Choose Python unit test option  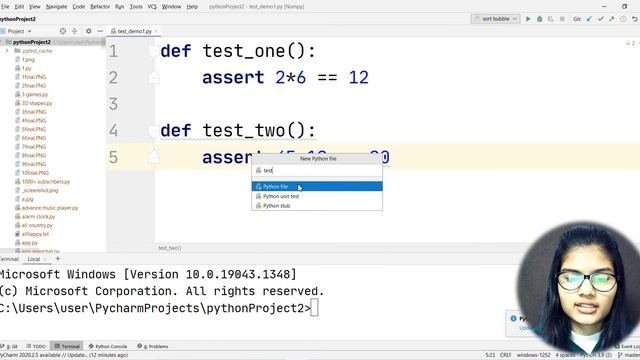[x=317, y=196]
